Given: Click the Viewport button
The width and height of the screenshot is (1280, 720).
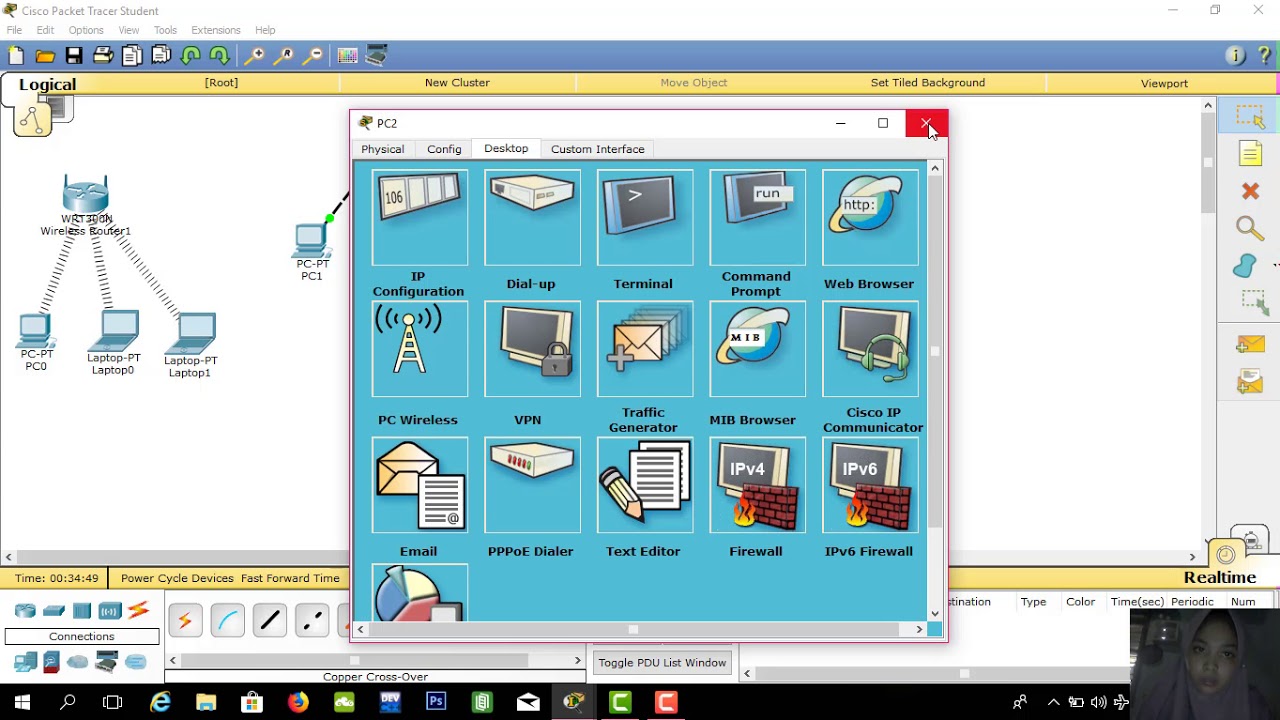Looking at the screenshot, I should pyautogui.click(x=1165, y=84).
